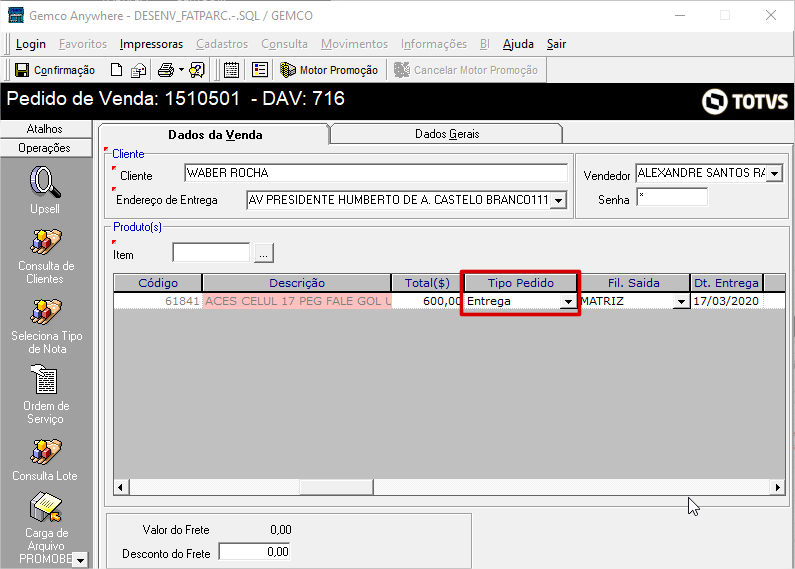
Task: Open Seleciona Tipo de Nota shortcut
Action: 47,327
